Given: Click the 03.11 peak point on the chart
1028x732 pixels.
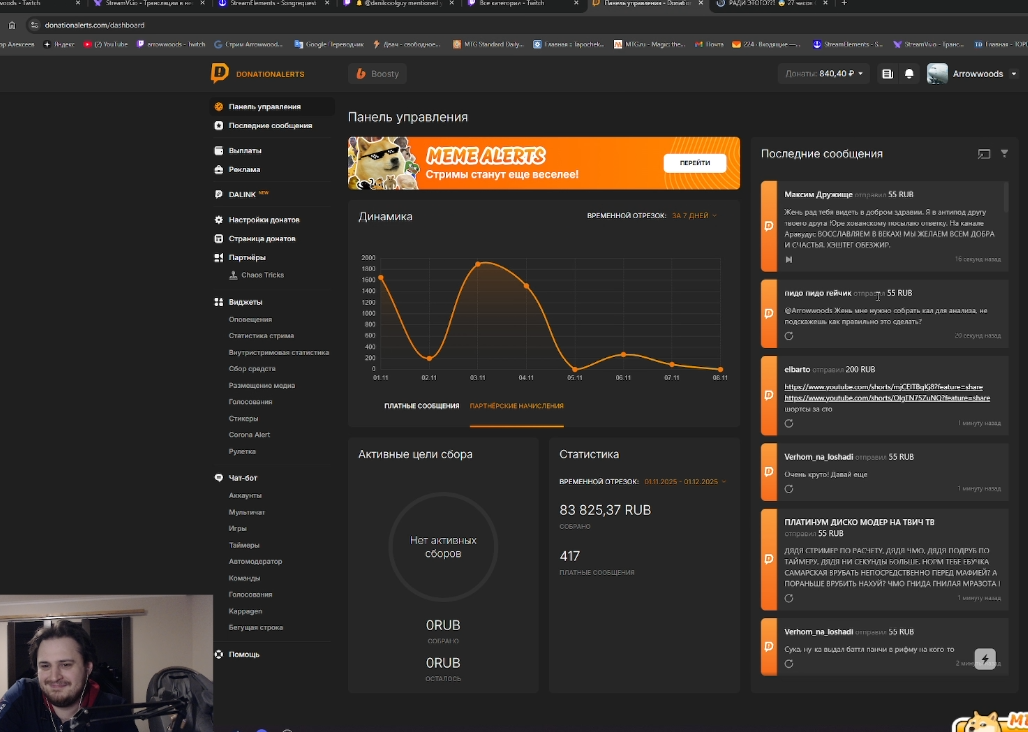Looking at the screenshot, I should [478, 264].
